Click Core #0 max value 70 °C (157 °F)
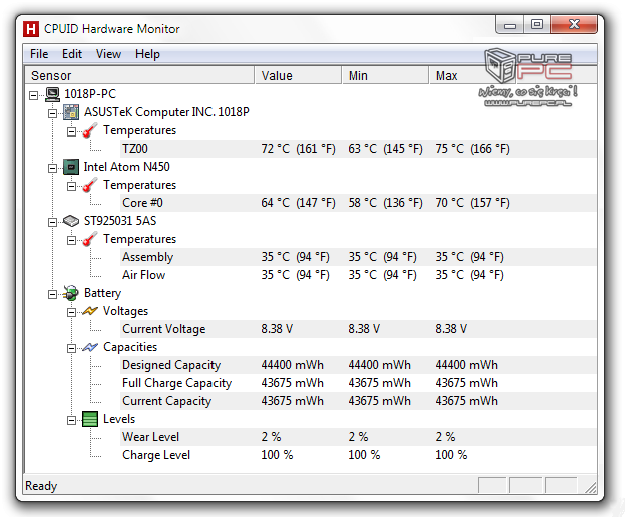The image size is (625, 517). [472, 203]
